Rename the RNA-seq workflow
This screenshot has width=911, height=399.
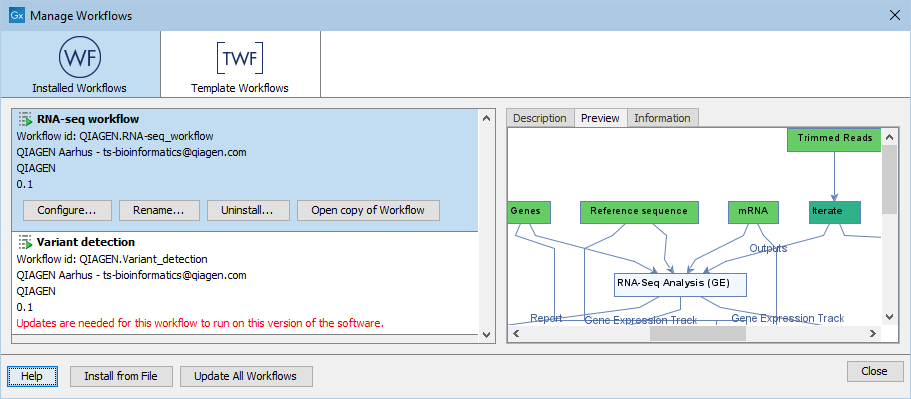pyautogui.click(x=159, y=210)
